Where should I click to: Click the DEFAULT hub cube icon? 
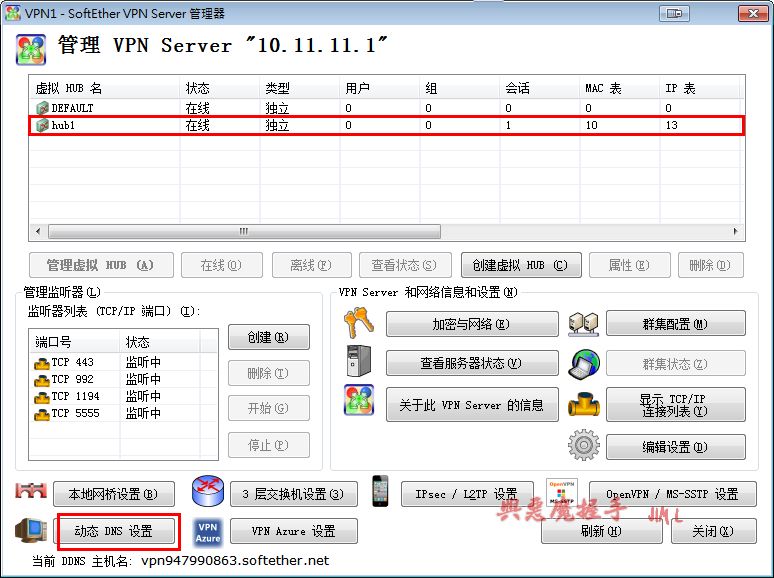(42, 108)
